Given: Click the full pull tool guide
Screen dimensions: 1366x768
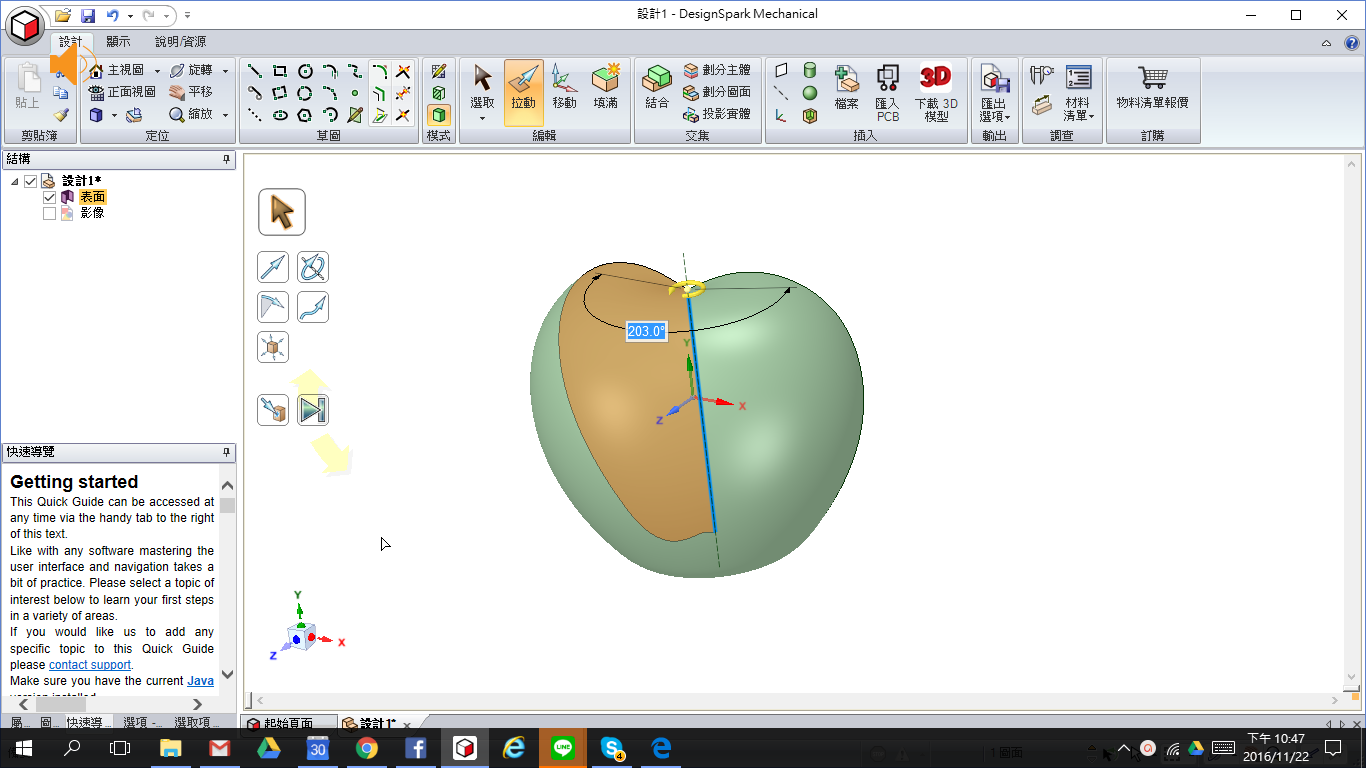Looking at the screenshot, I should click(x=313, y=410).
